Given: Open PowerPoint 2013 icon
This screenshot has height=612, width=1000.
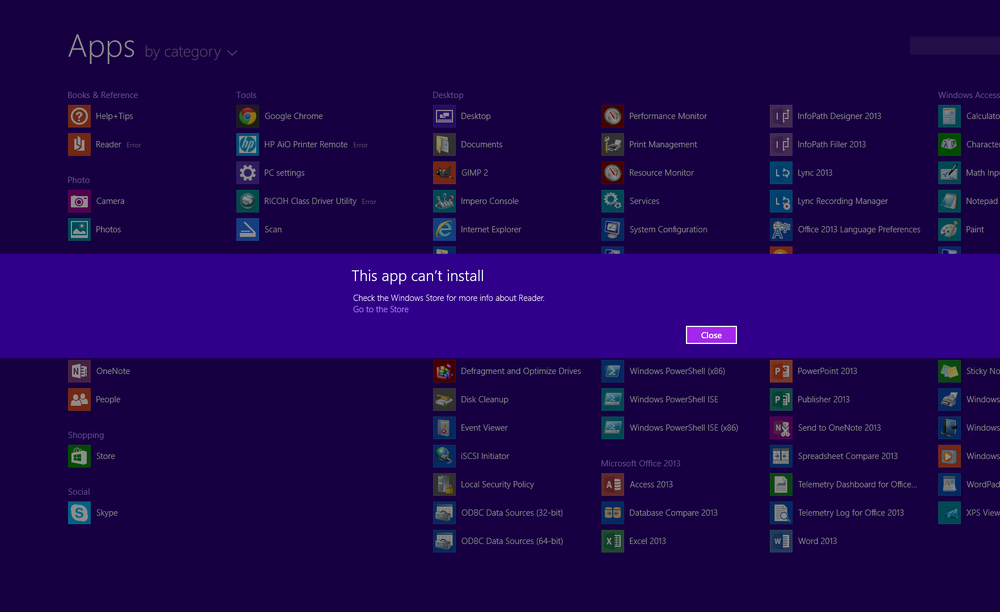Looking at the screenshot, I should tap(781, 371).
